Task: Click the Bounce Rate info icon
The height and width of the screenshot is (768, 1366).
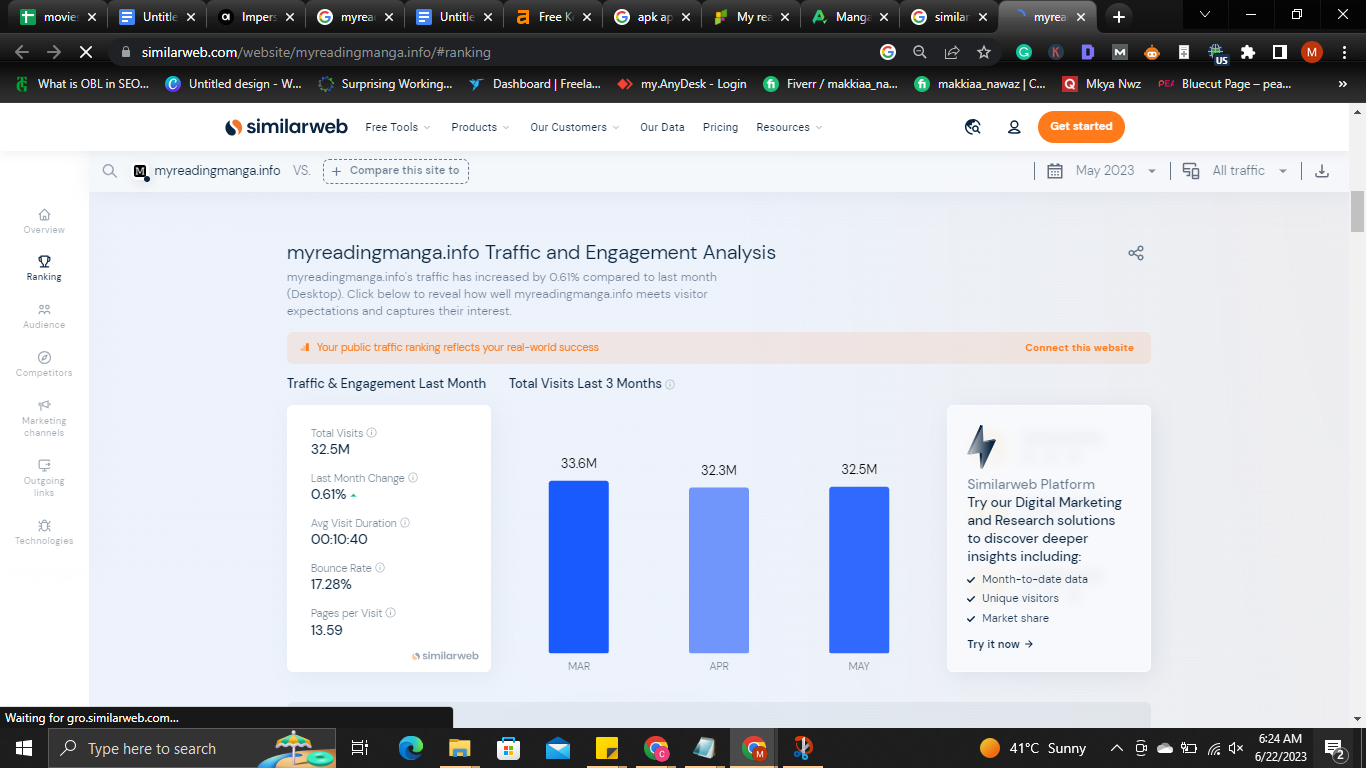Action: tap(380, 568)
